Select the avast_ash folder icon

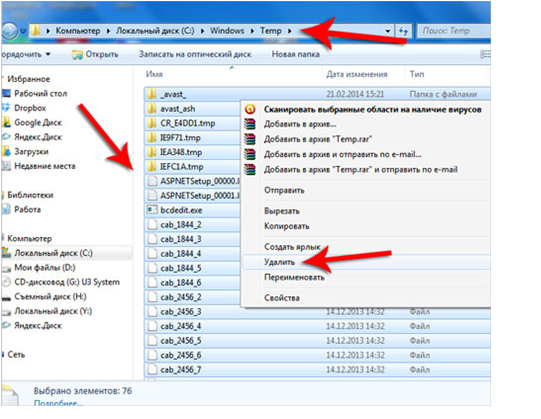click(x=151, y=109)
